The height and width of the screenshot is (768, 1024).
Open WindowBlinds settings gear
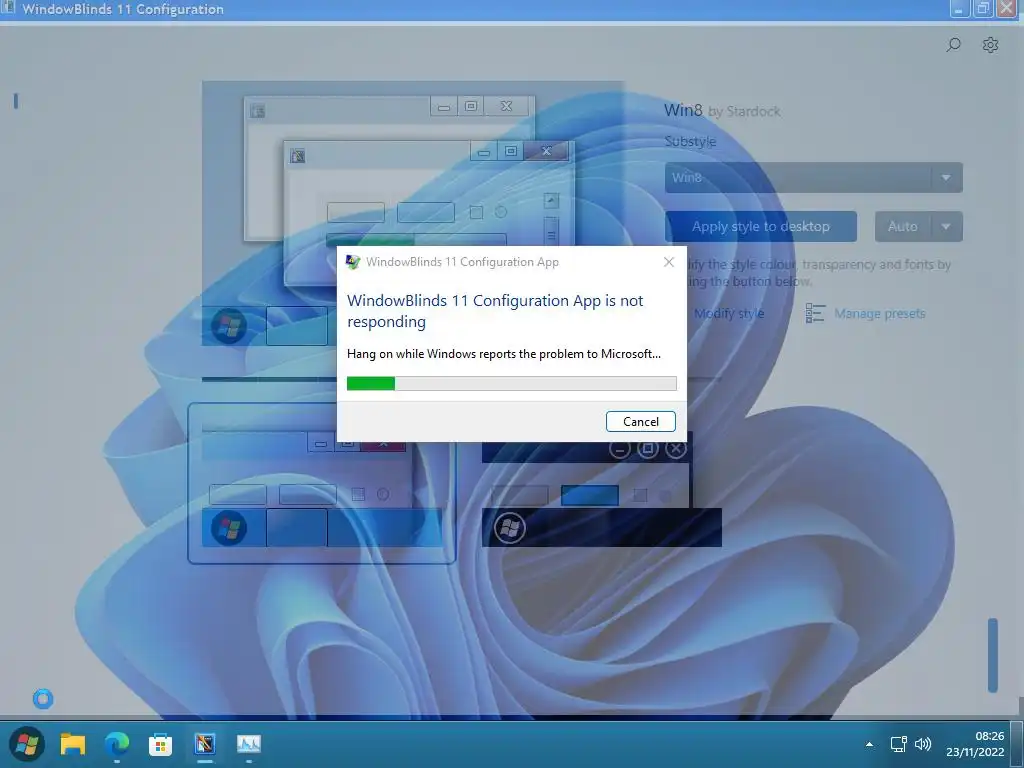(x=990, y=45)
